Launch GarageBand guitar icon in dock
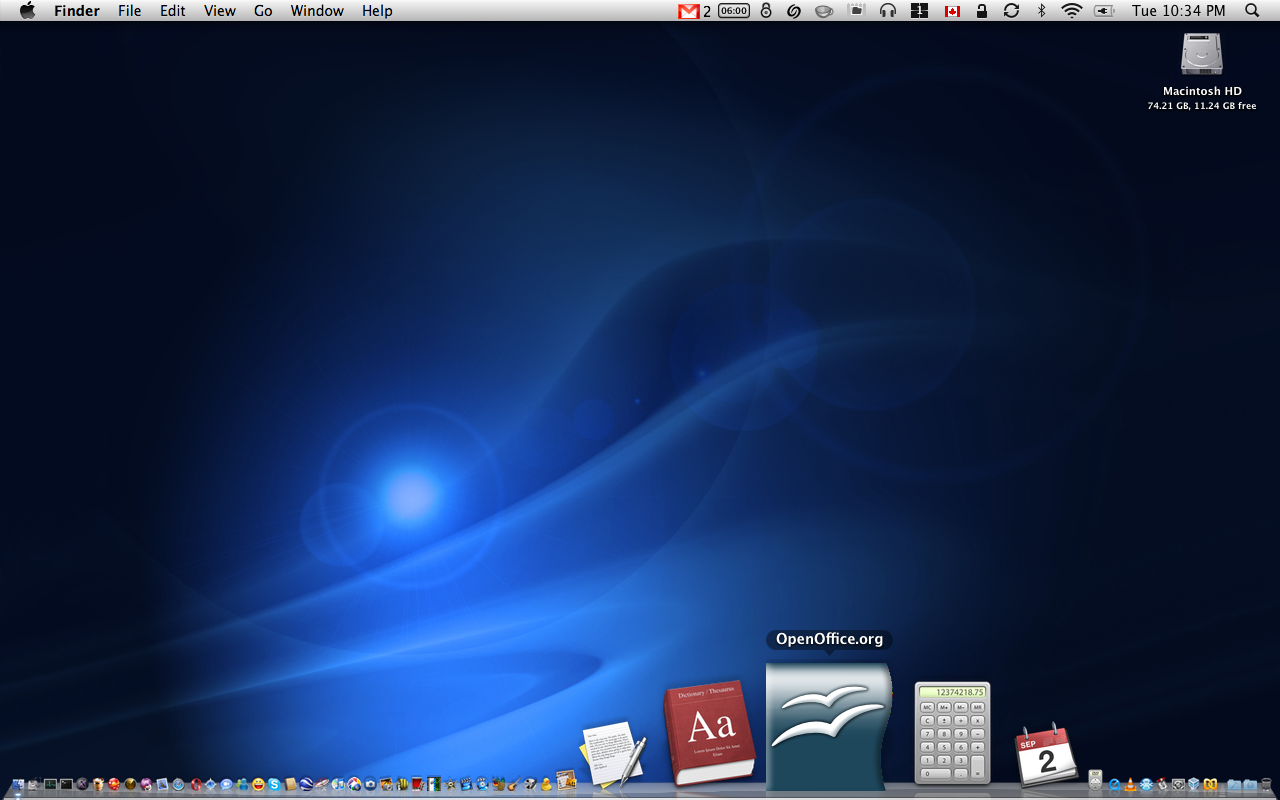This screenshot has height=800, width=1280. (x=514, y=785)
